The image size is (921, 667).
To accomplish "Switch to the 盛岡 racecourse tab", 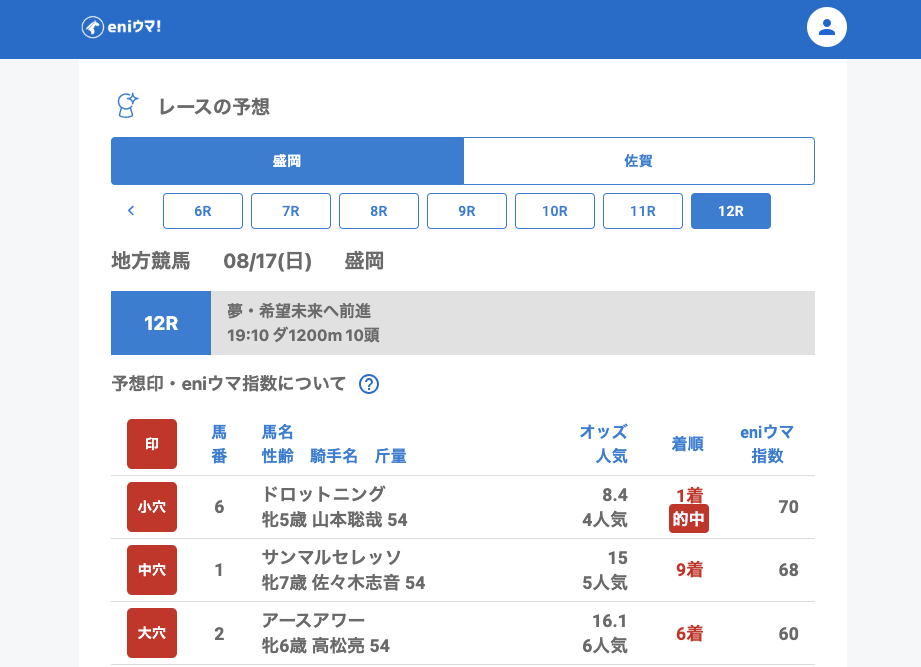I will click(x=287, y=161).
